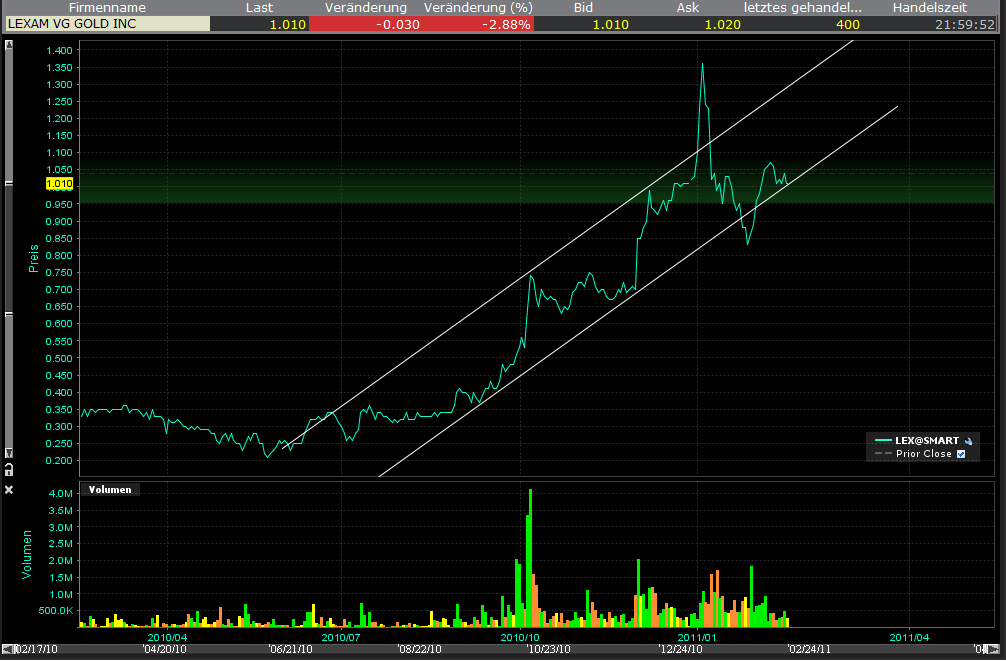Click the Last price value 1.010
This screenshot has height=661, width=1006.
[287, 24]
